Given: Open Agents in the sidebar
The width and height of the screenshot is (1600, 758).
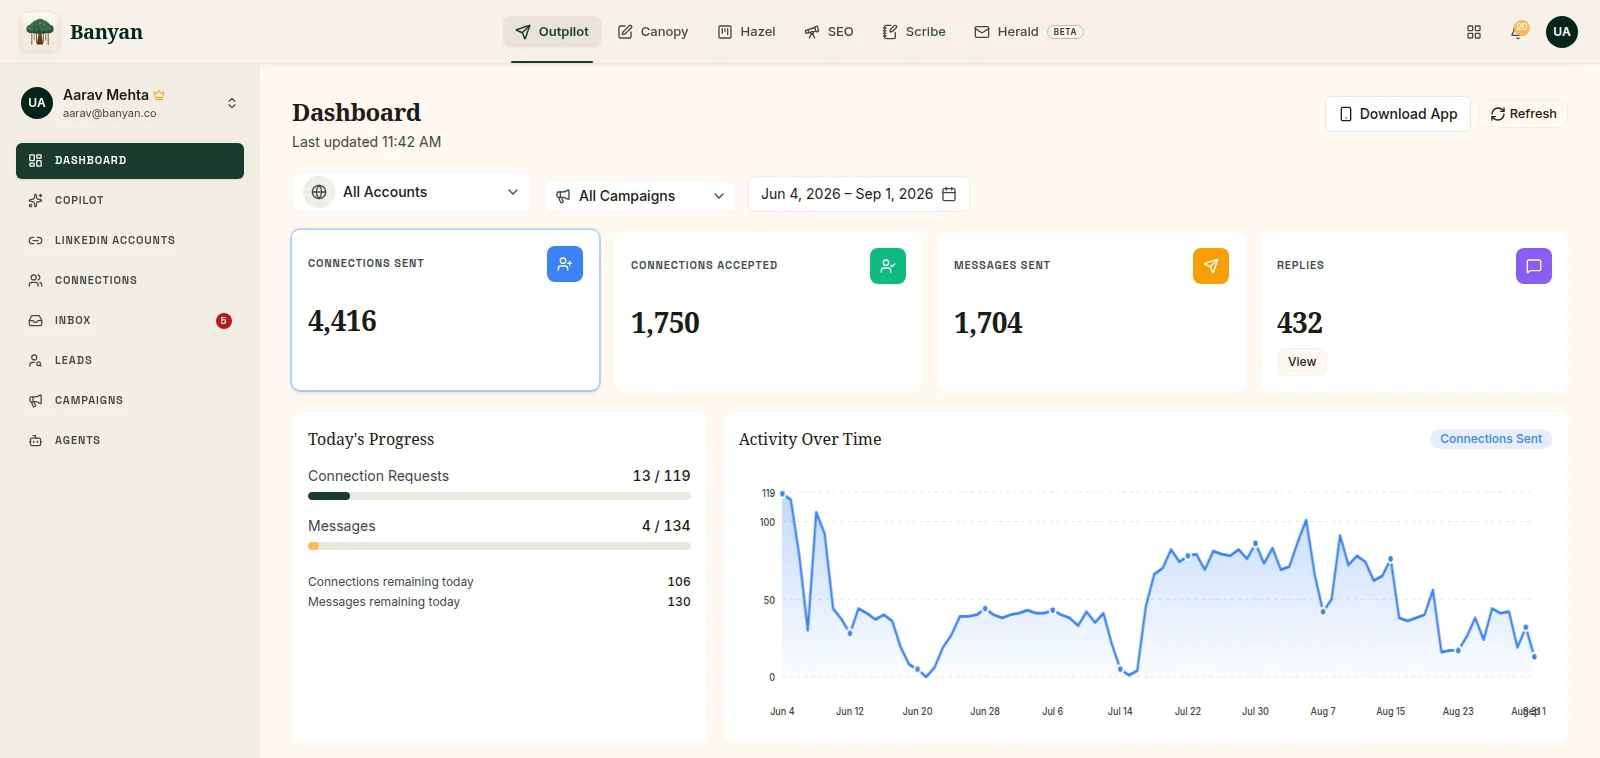Looking at the screenshot, I should tap(130, 441).
